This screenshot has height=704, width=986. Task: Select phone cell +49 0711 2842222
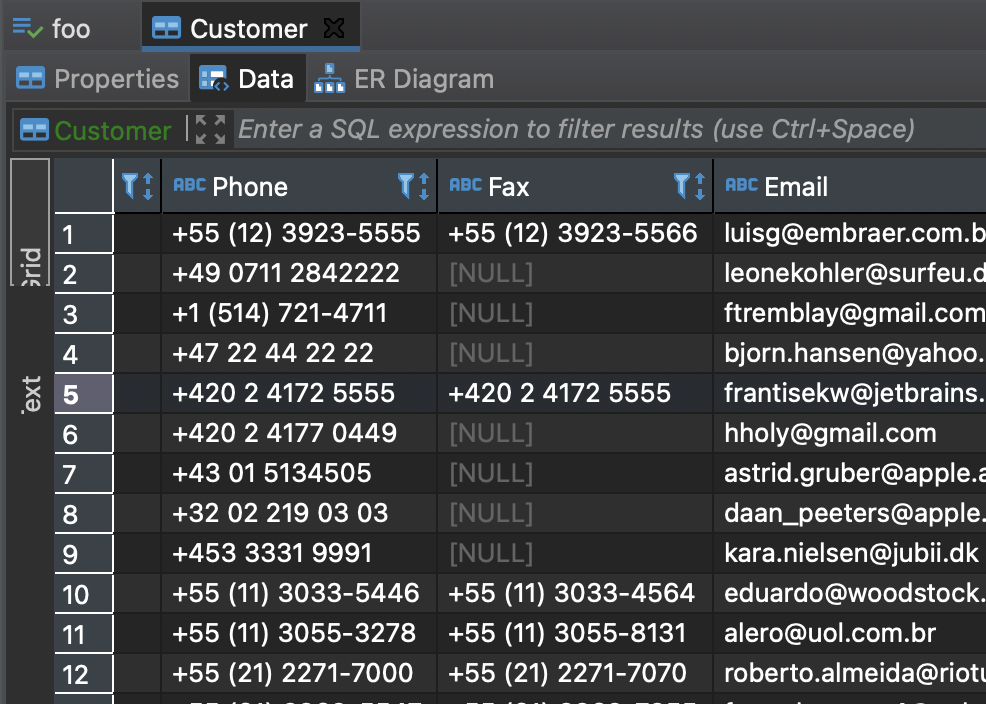tap(299, 274)
